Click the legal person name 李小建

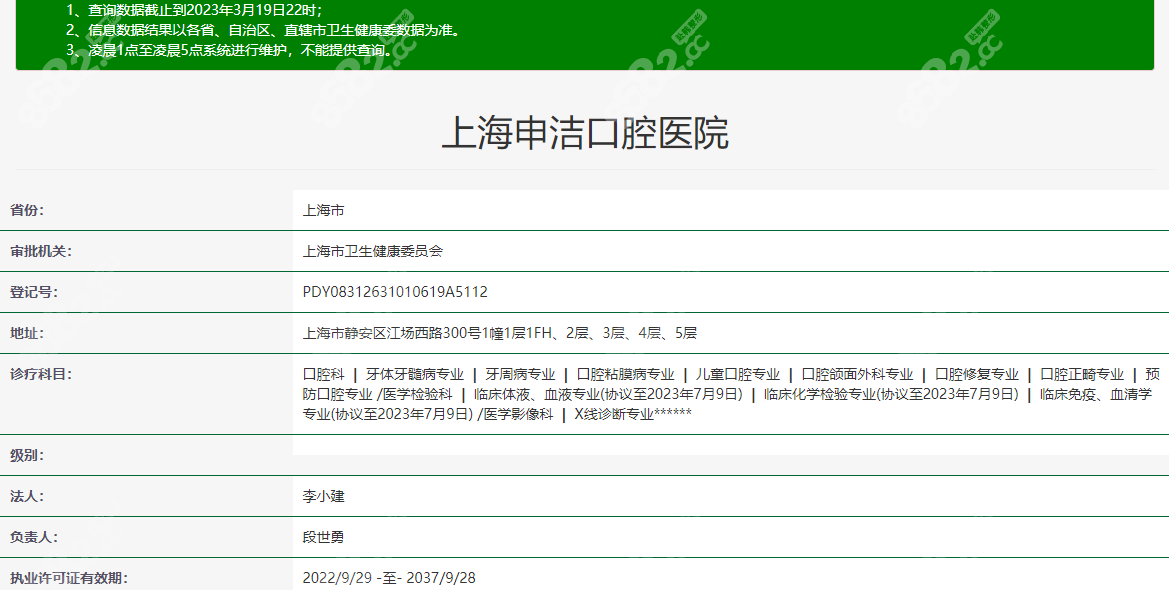pyautogui.click(x=323, y=496)
